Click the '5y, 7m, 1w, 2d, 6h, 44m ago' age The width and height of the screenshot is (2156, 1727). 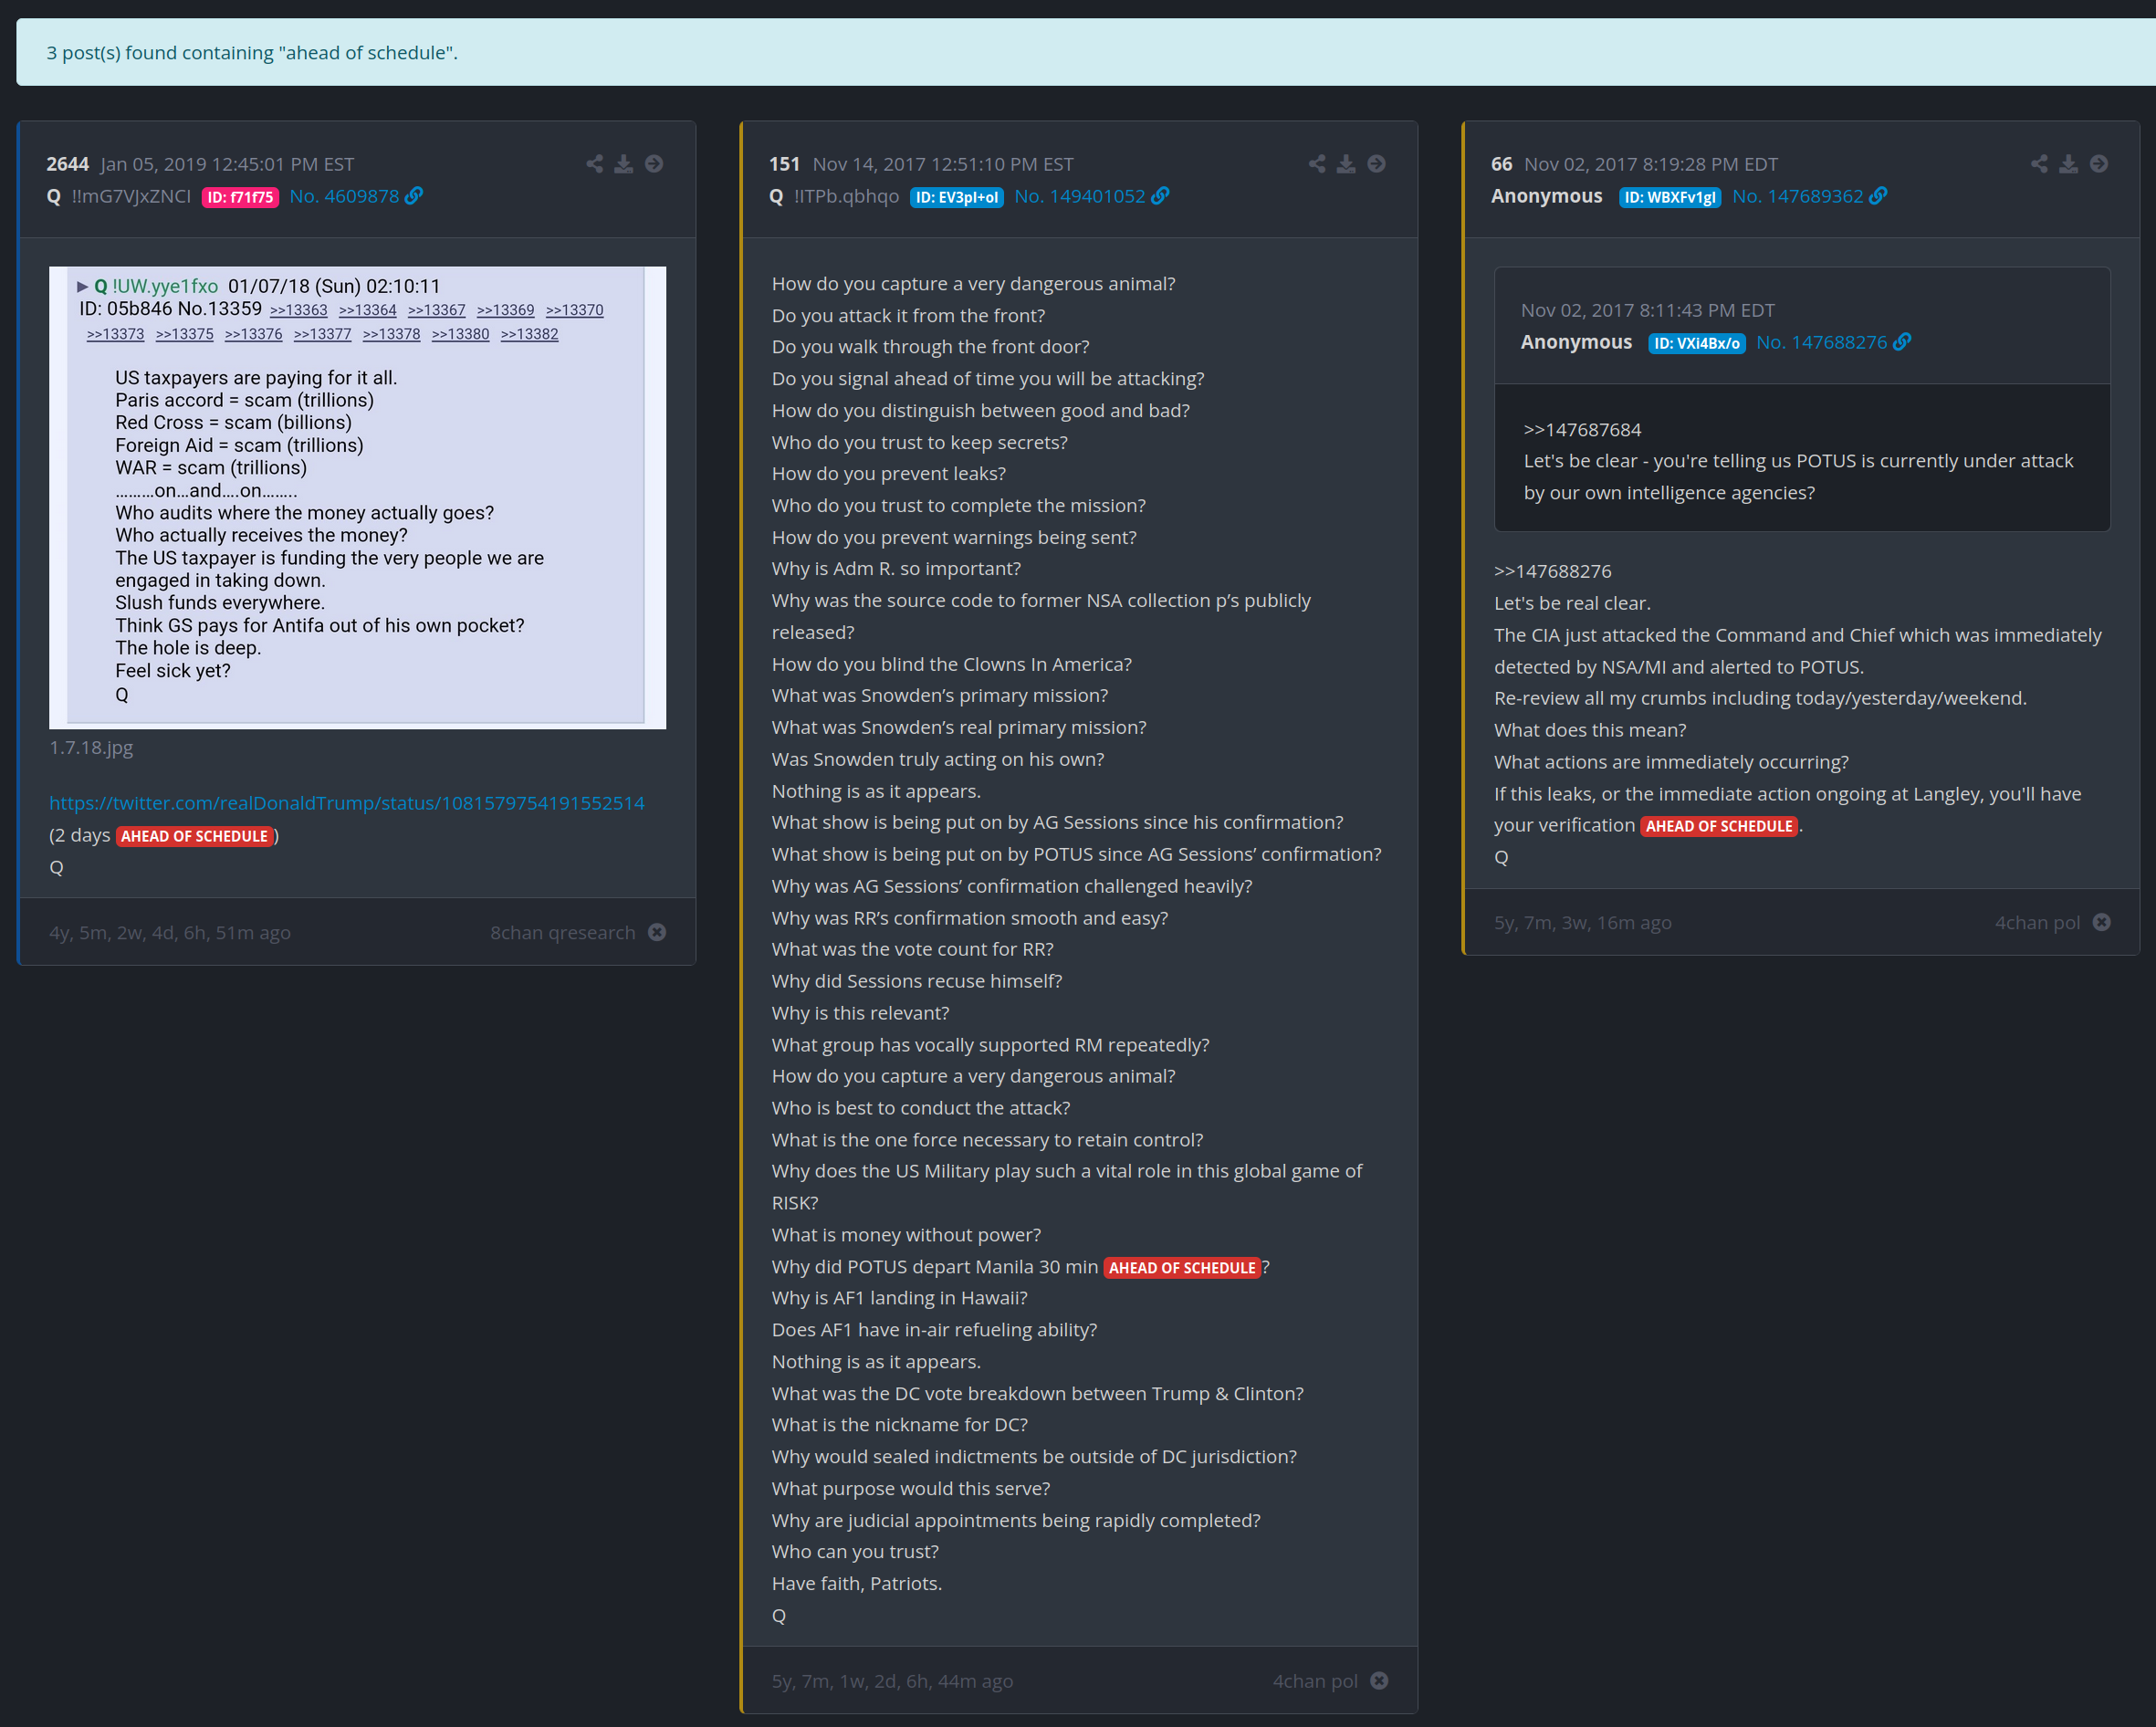pos(892,1681)
